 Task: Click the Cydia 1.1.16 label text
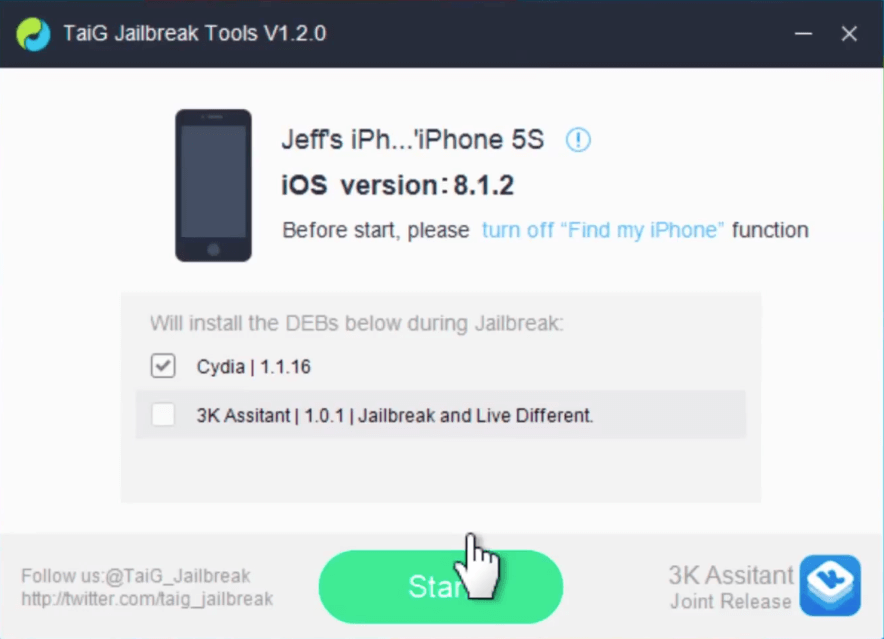(254, 367)
